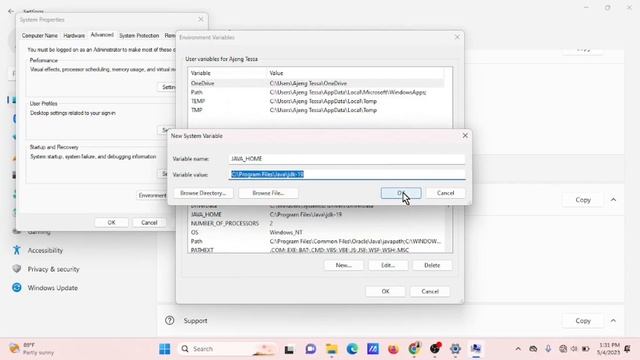Close the System Properties window
The width and height of the screenshot is (640, 360).
[201, 19]
